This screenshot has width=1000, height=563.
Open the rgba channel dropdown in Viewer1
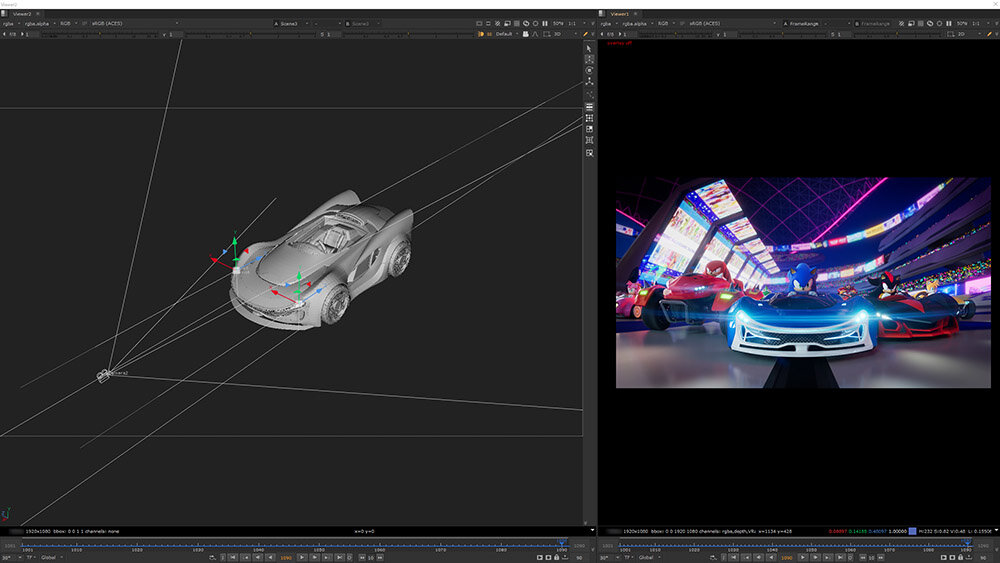coord(609,24)
